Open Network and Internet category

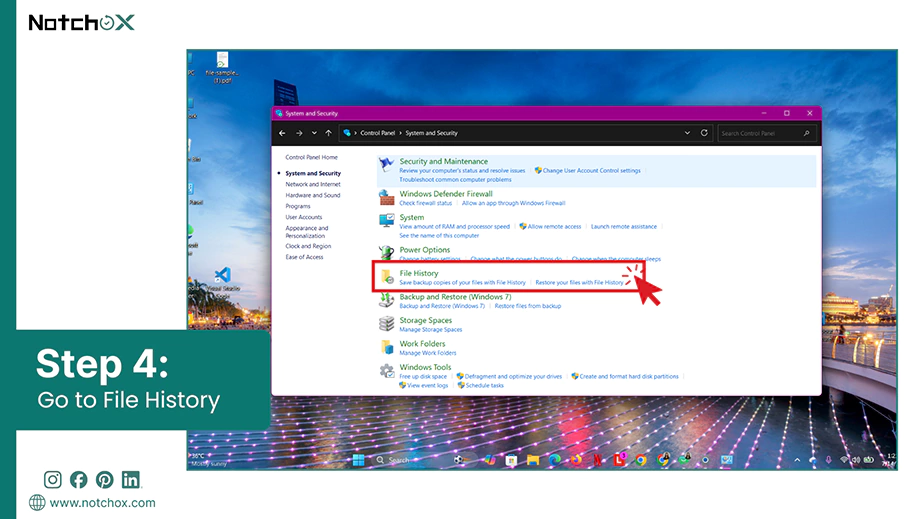pyautogui.click(x=313, y=185)
